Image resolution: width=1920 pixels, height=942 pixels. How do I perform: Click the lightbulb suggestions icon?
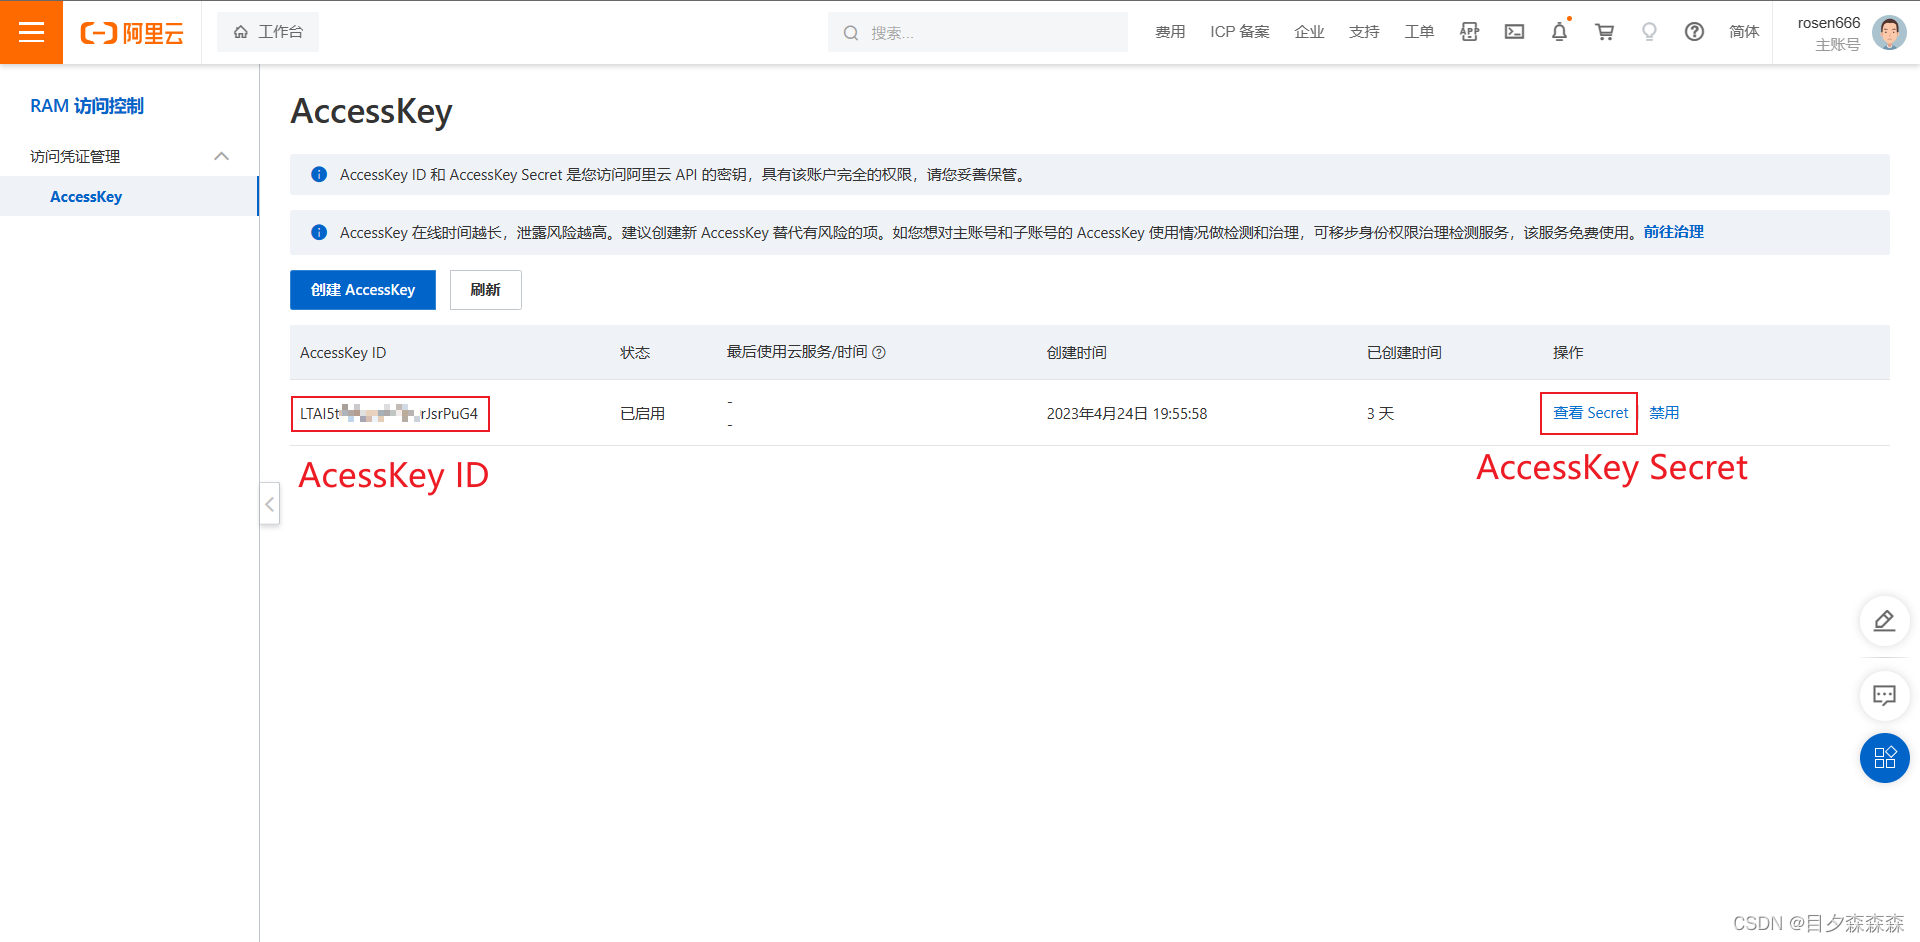click(x=1649, y=32)
